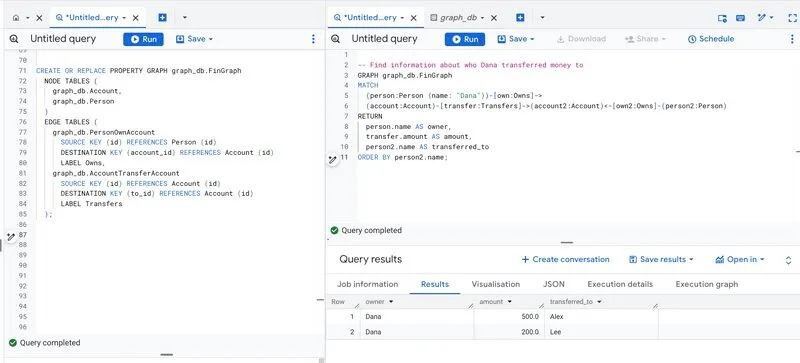Open the Share menu

645,39
